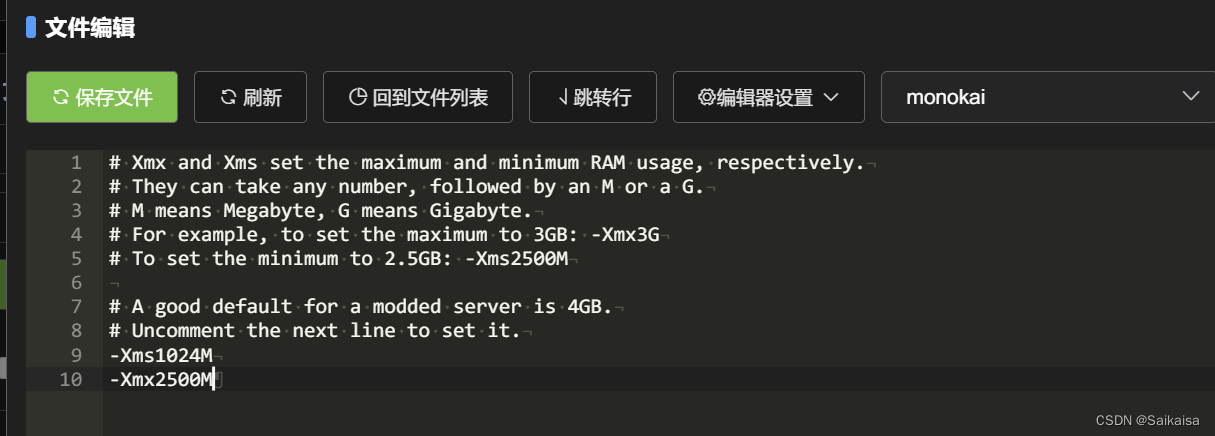Click the clock icon on 回到文件列表
Image resolution: width=1215 pixels, height=436 pixels.
(x=358, y=97)
